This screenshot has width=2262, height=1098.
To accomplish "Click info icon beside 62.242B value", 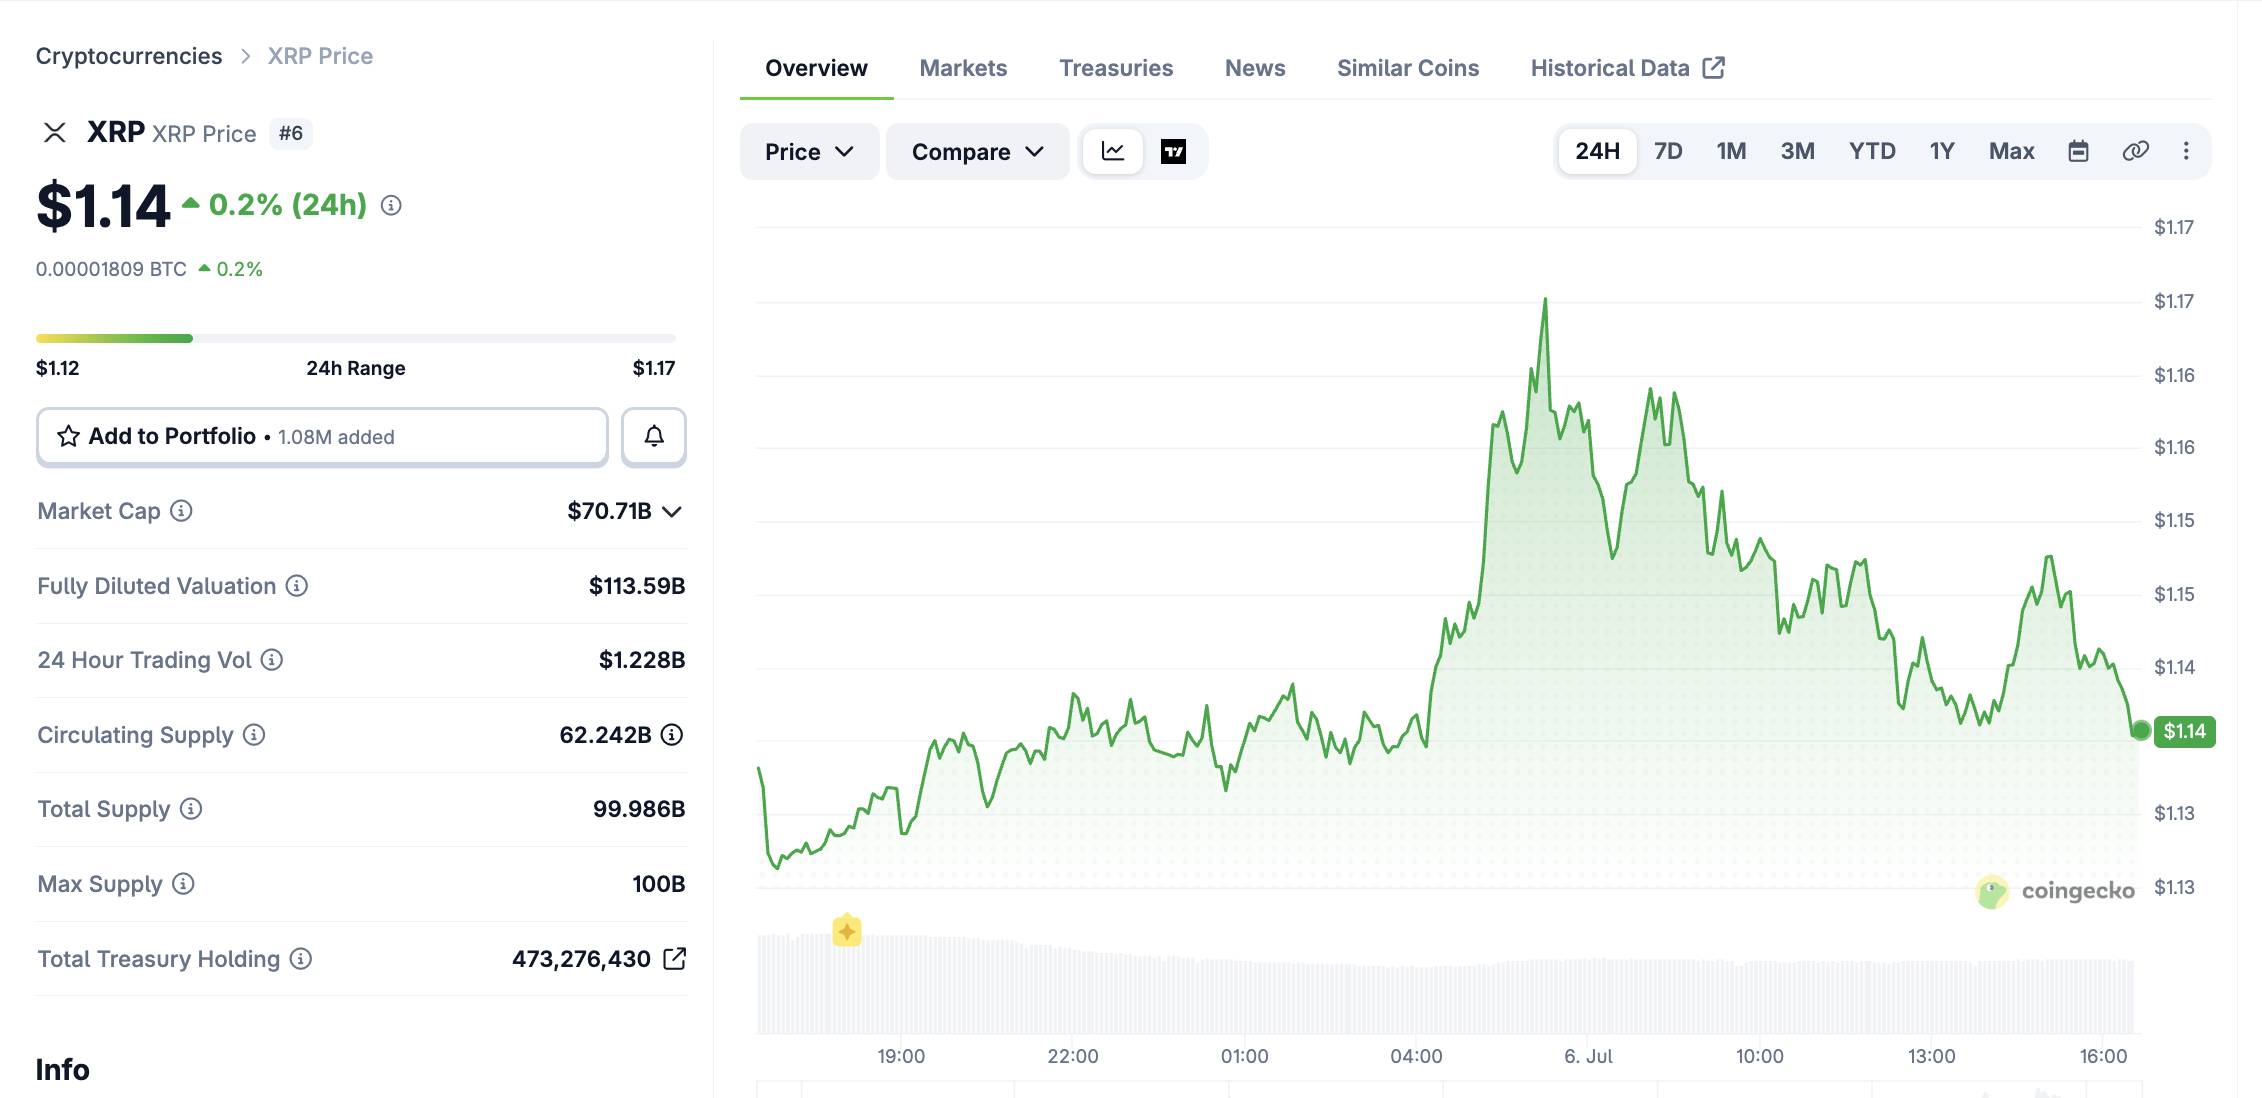I will (x=672, y=735).
